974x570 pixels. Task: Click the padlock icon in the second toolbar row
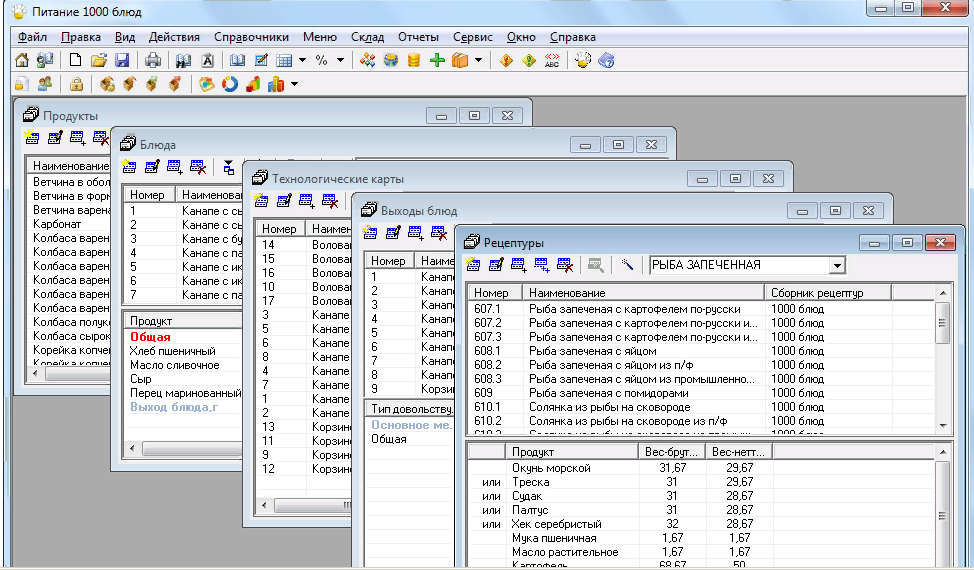[x=76, y=85]
